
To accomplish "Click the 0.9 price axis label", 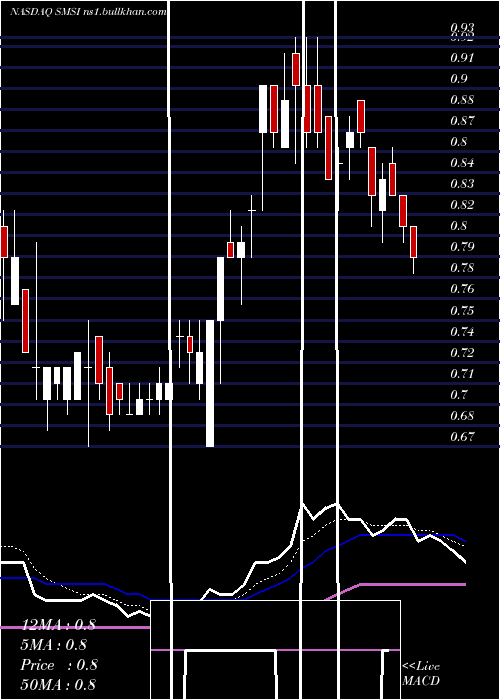I will 459,79.
